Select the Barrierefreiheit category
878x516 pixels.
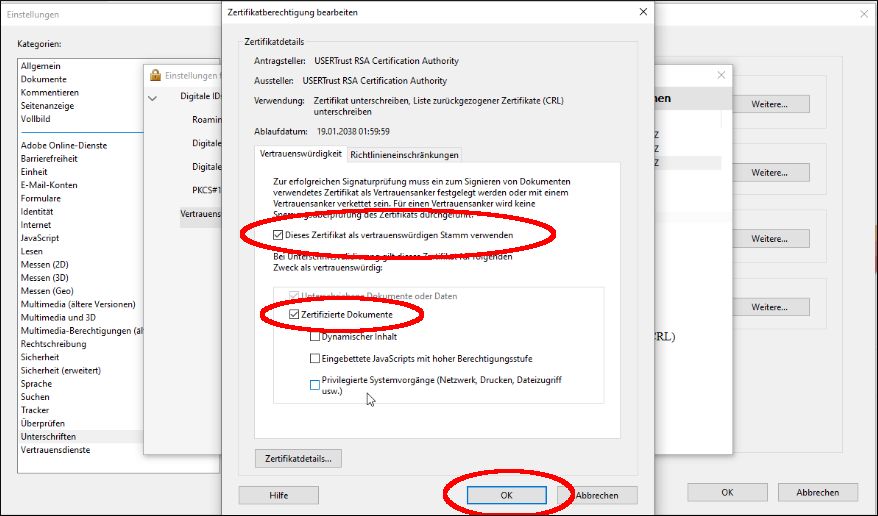tap(49, 158)
